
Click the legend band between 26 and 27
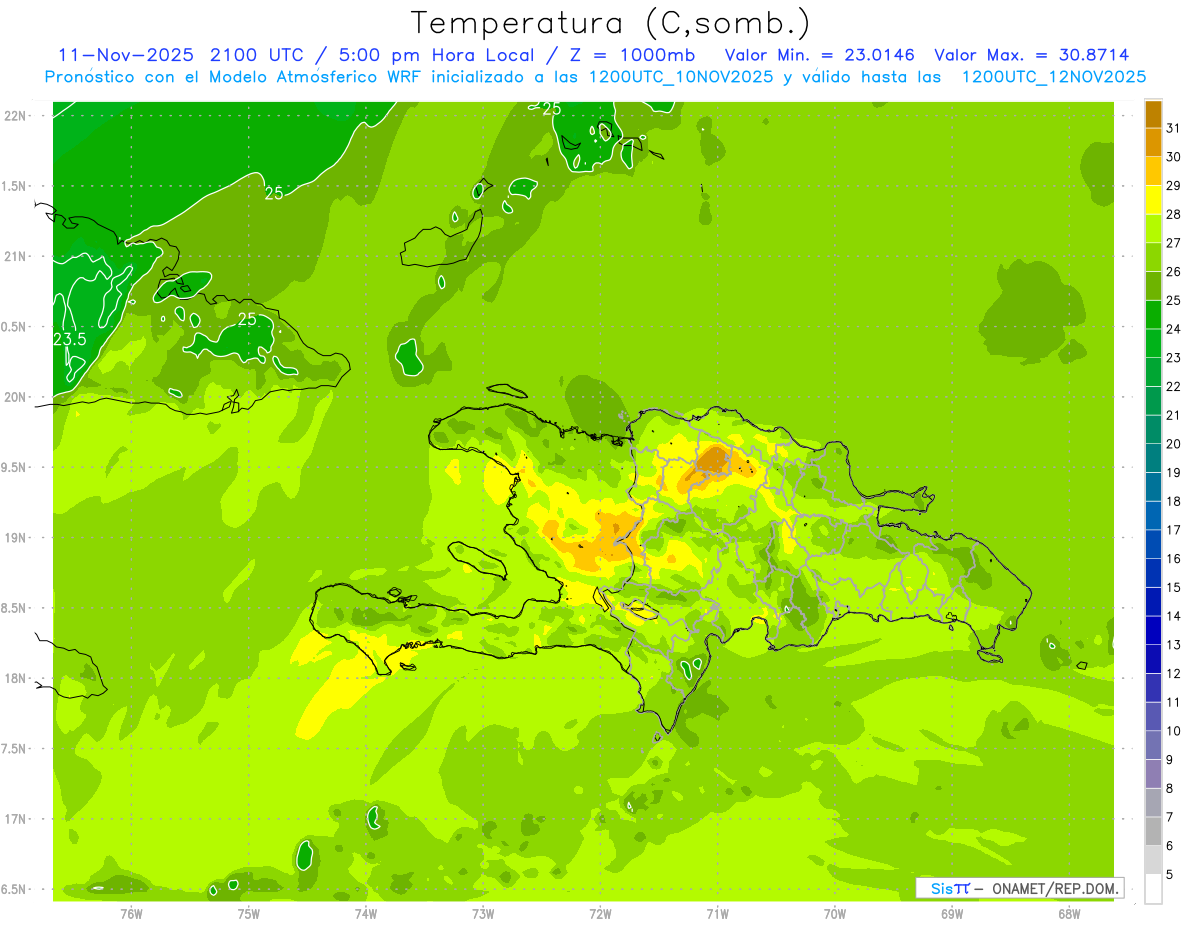[x=1153, y=257]
